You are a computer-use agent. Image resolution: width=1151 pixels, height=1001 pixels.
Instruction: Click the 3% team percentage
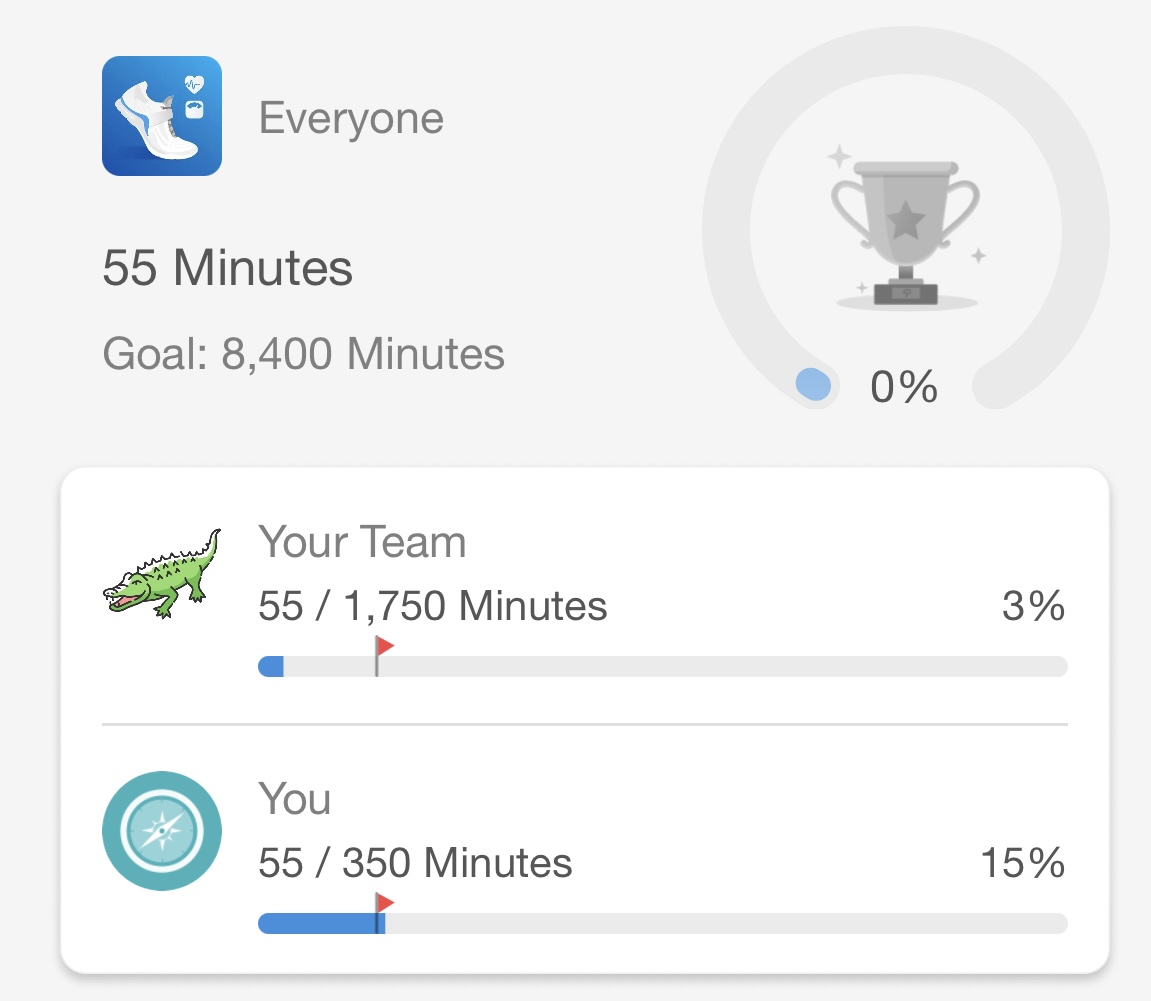pyautogui.click(x=1034, y=606)
